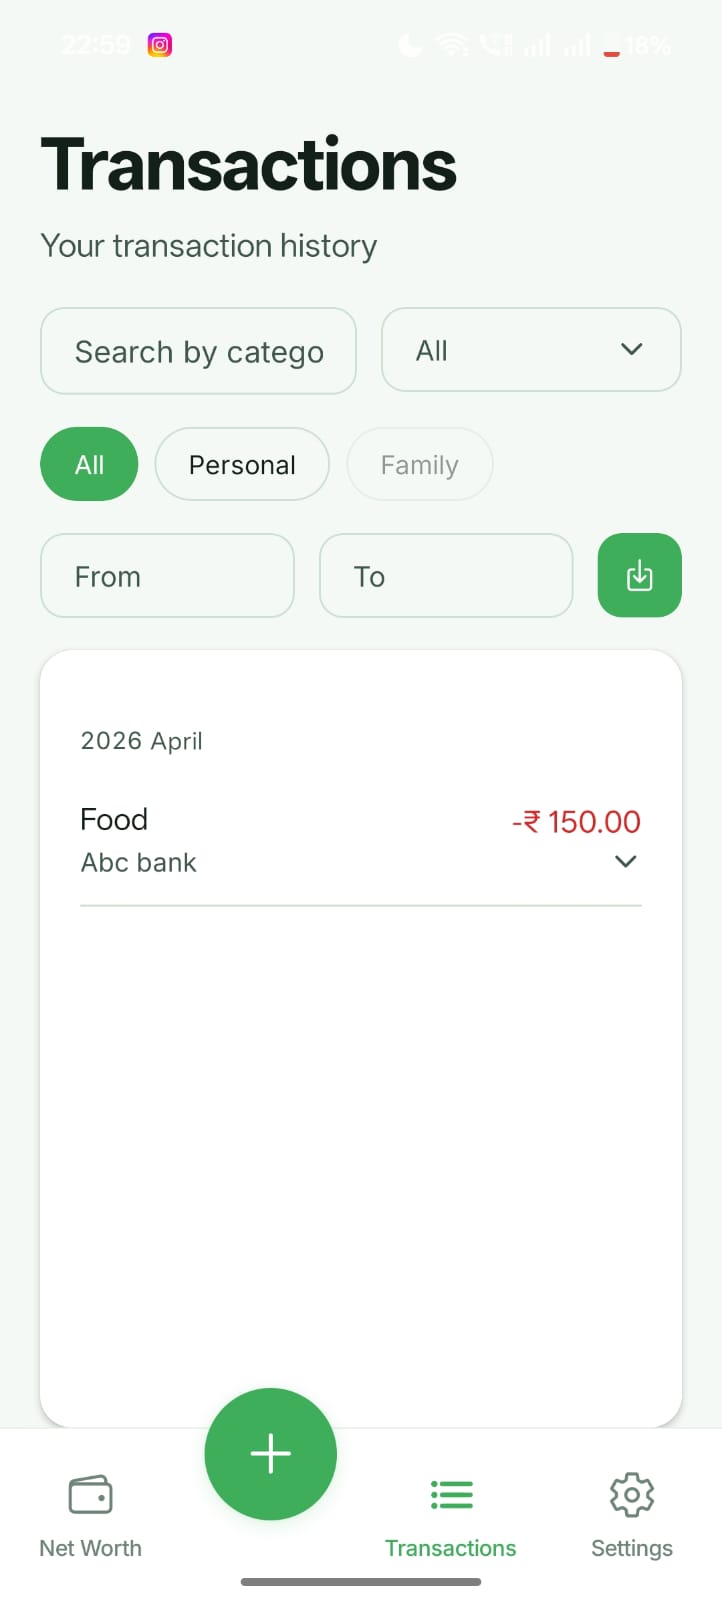Expand the Food transaction chevron
The width and height of the screenshot is (722, 1600).
pos(626,862)
